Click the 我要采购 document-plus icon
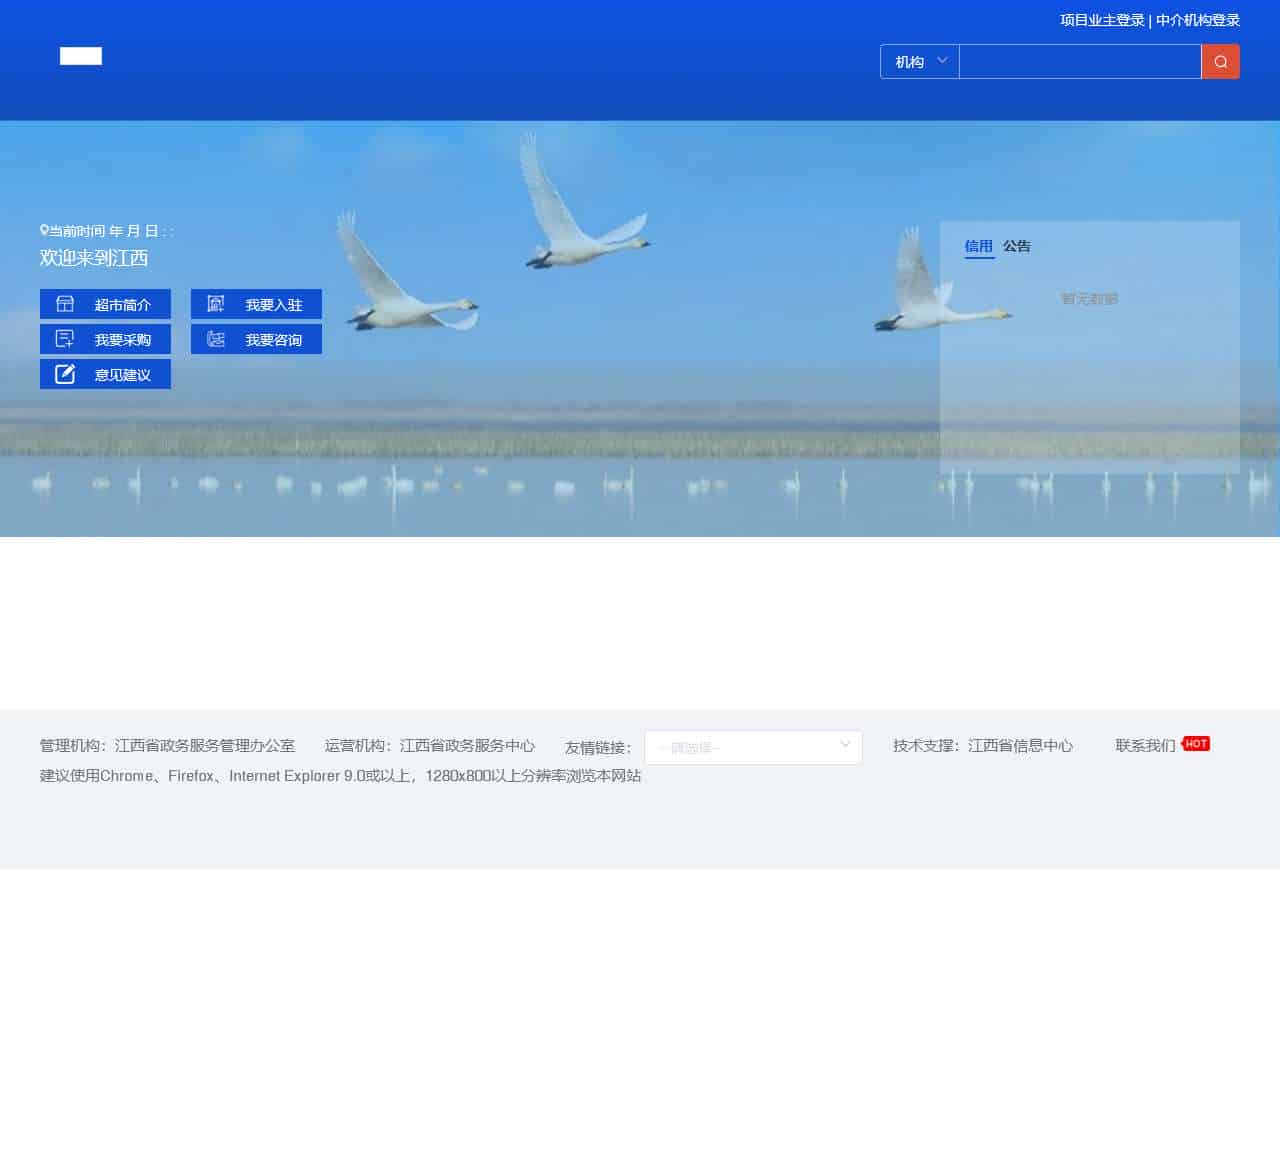The width and height of the screenshot is (1280, 1167). [x=64, y=338]
